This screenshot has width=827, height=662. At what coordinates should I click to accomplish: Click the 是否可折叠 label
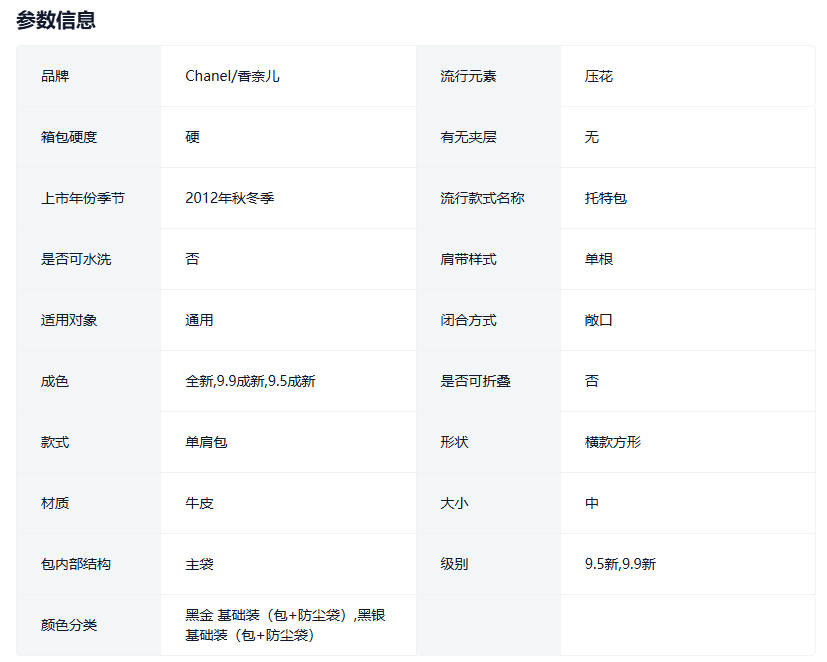[x=475, y=381]
